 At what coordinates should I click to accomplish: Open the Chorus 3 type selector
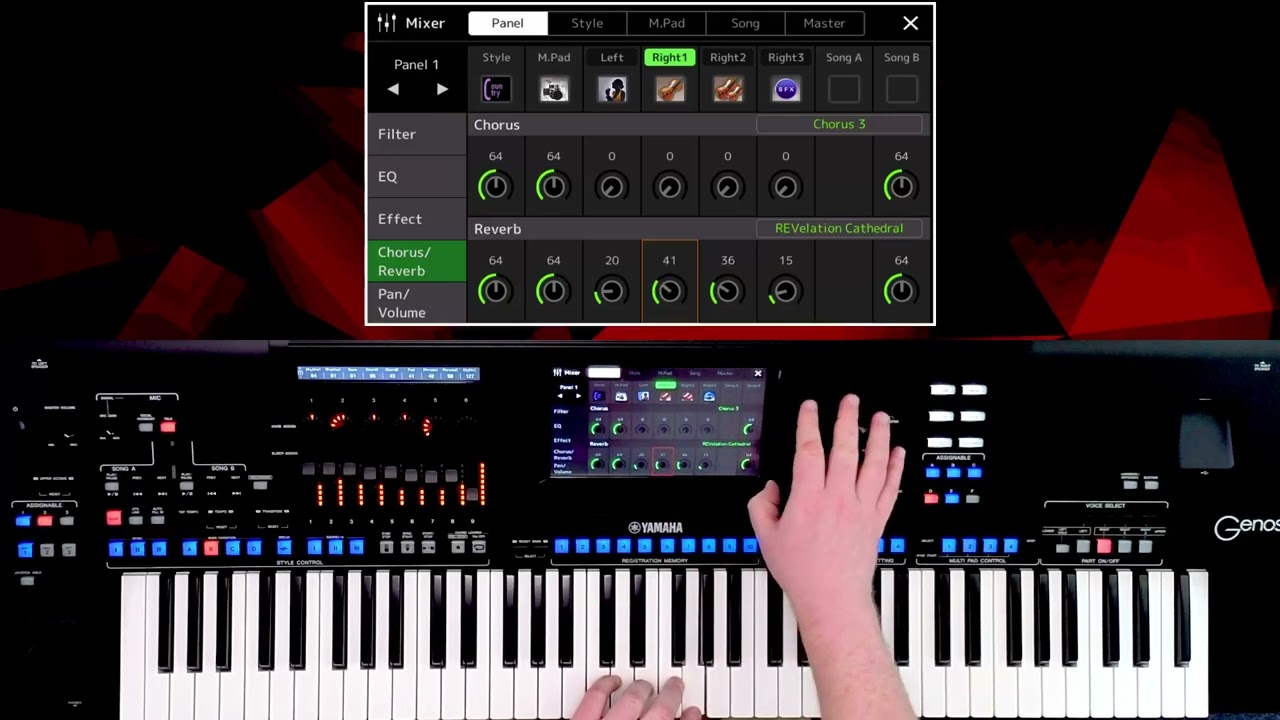pyautogui.click(x=840, y=124)
